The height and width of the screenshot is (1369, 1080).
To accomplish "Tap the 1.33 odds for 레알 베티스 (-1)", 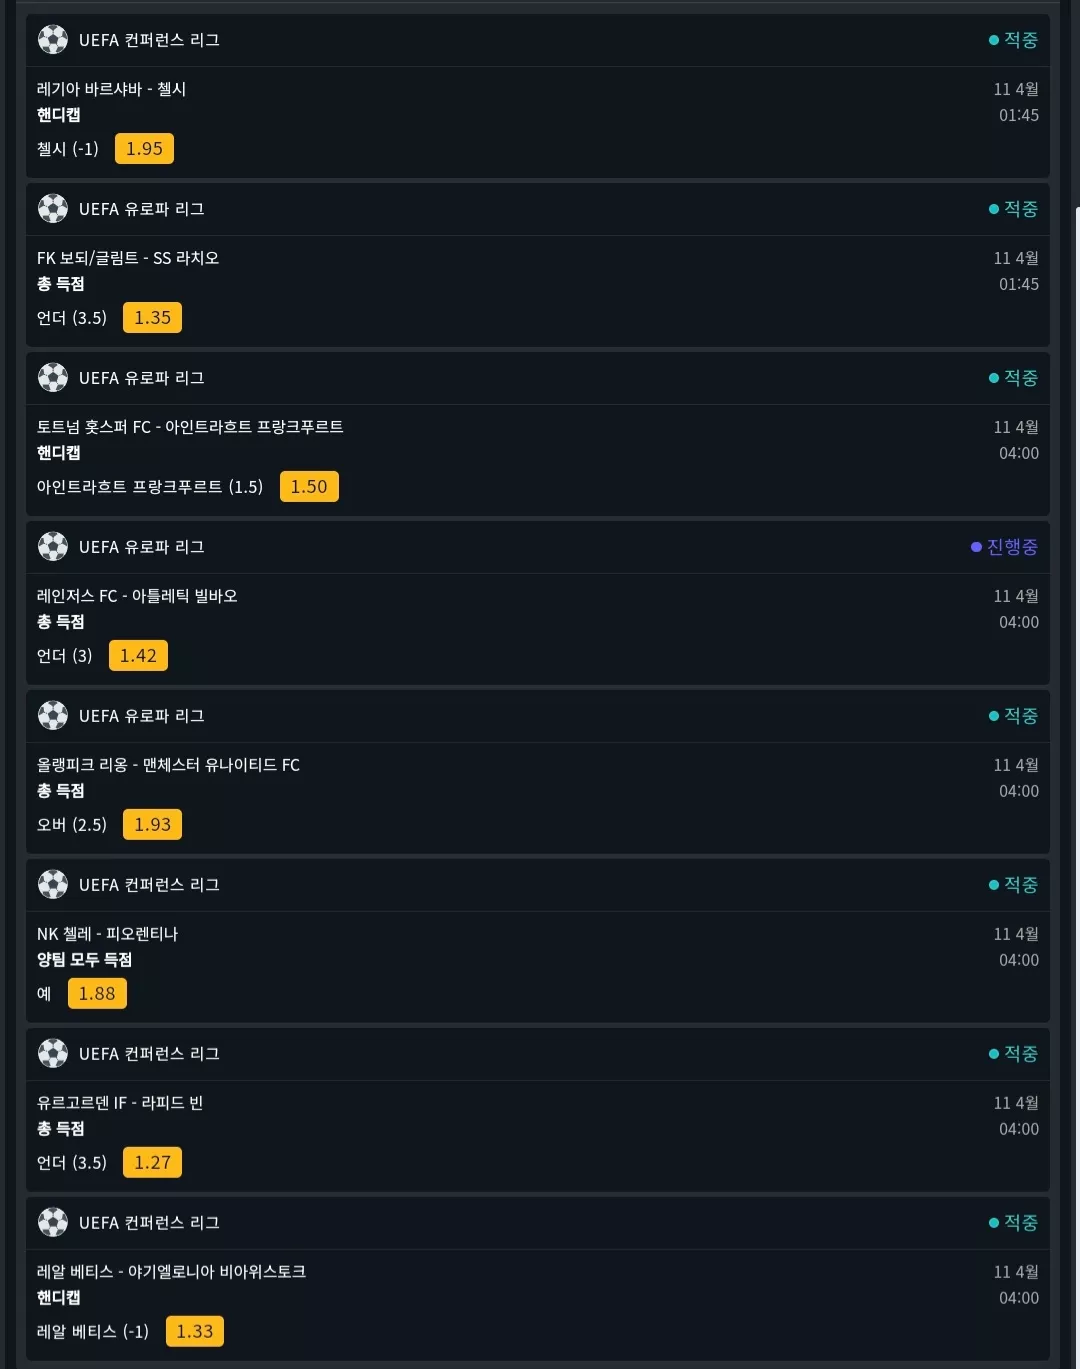I will click(195, 1332).
